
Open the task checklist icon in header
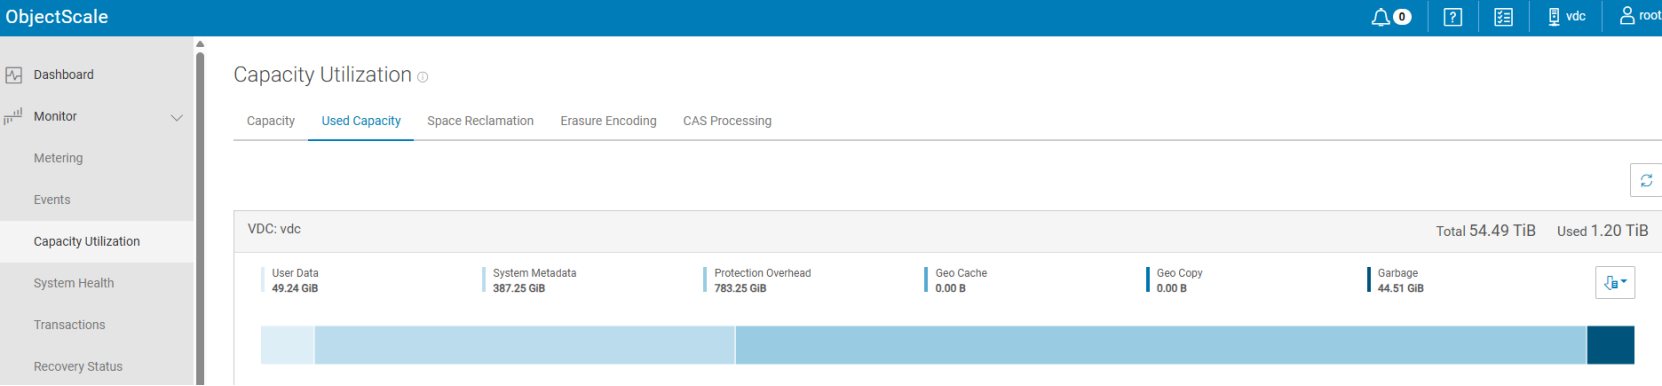[x=1503, y=17]
